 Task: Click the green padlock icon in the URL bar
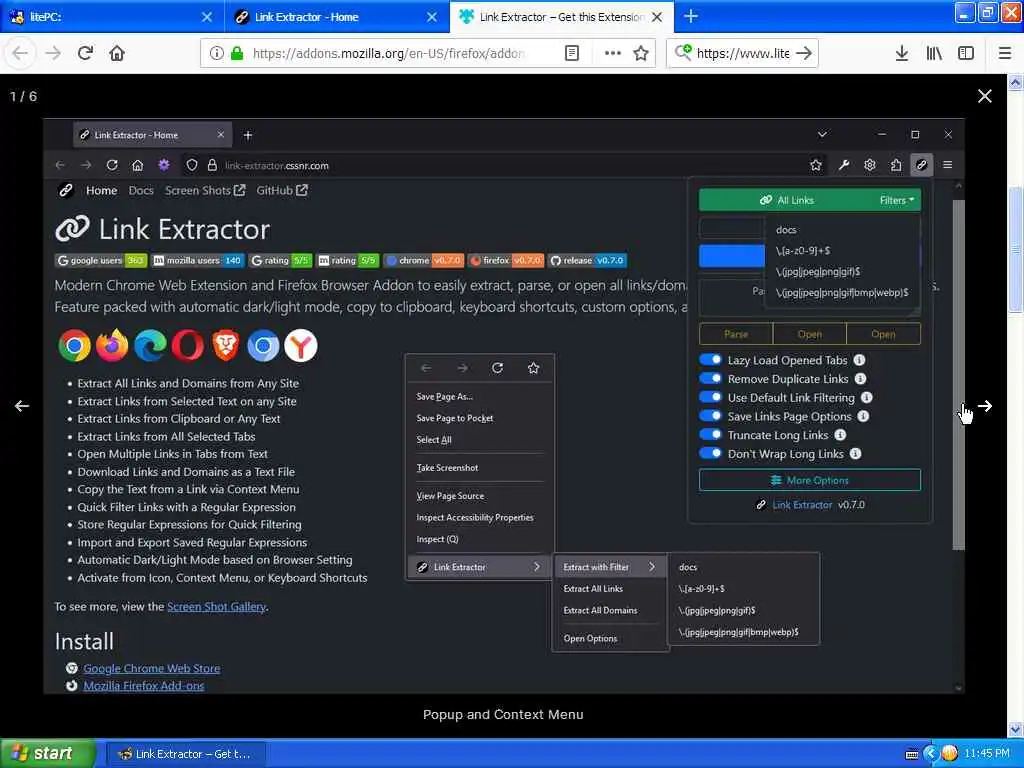(237, 53)
